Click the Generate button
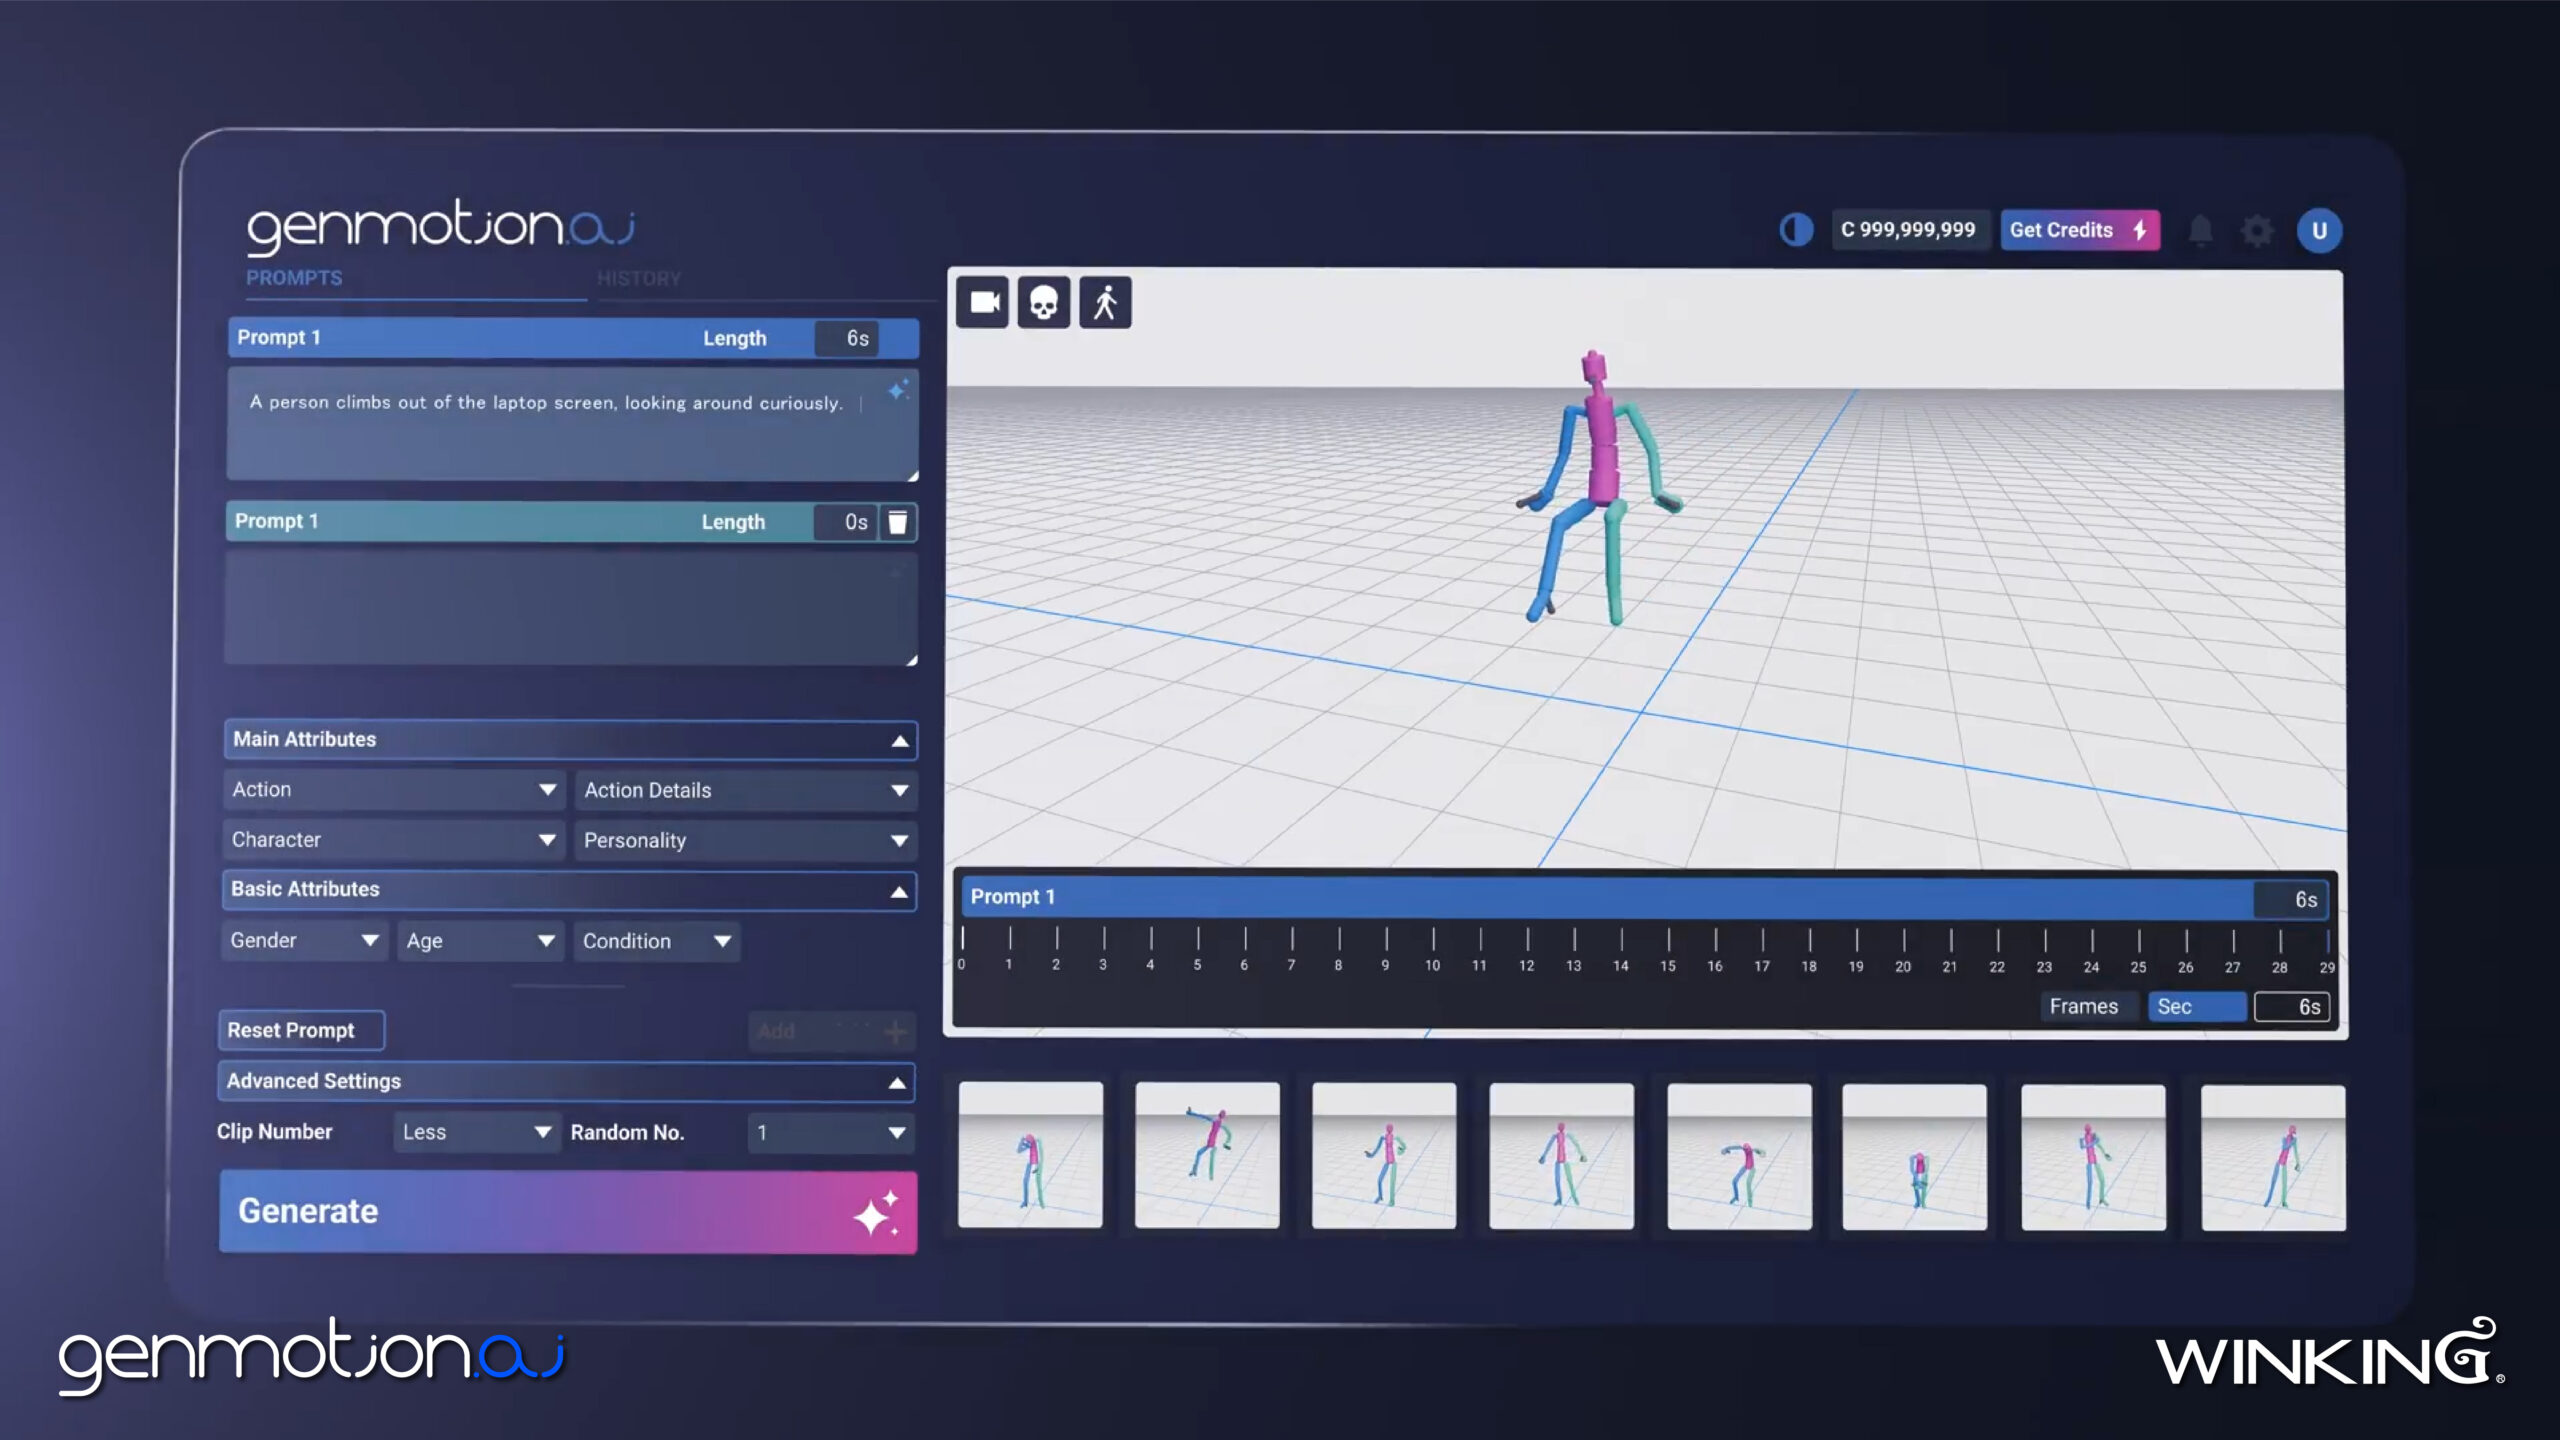2560x1440 pixels. (567, 1211)
